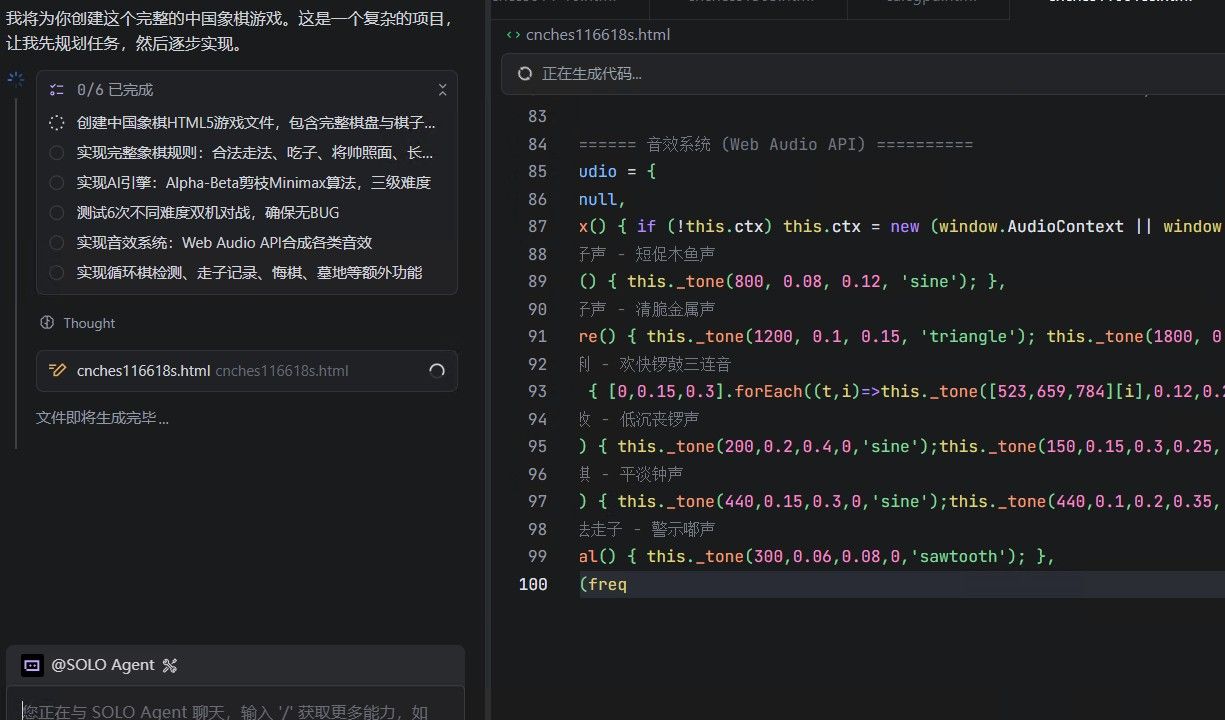Screen dimensions: 1225x720
Task: Click the agent running spinner icon at left
Action: pyautogui.click(x=16, y=79)
